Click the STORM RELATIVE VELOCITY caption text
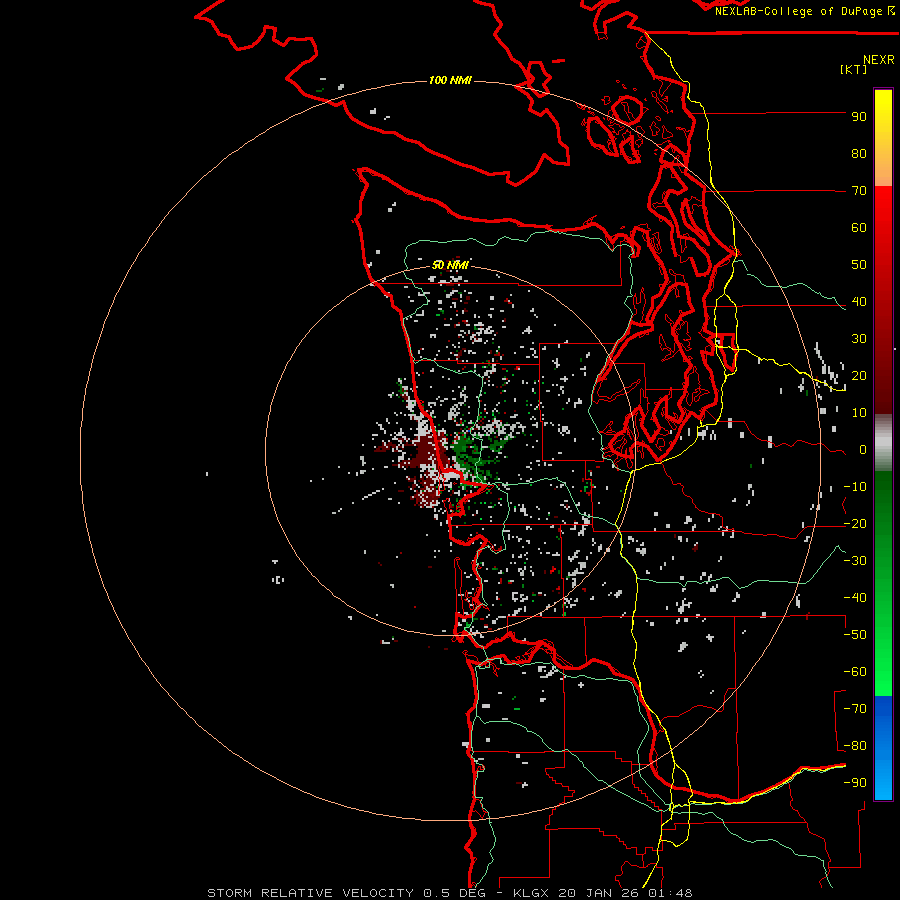Screen dimensions: 900x900 coord(311,893)
